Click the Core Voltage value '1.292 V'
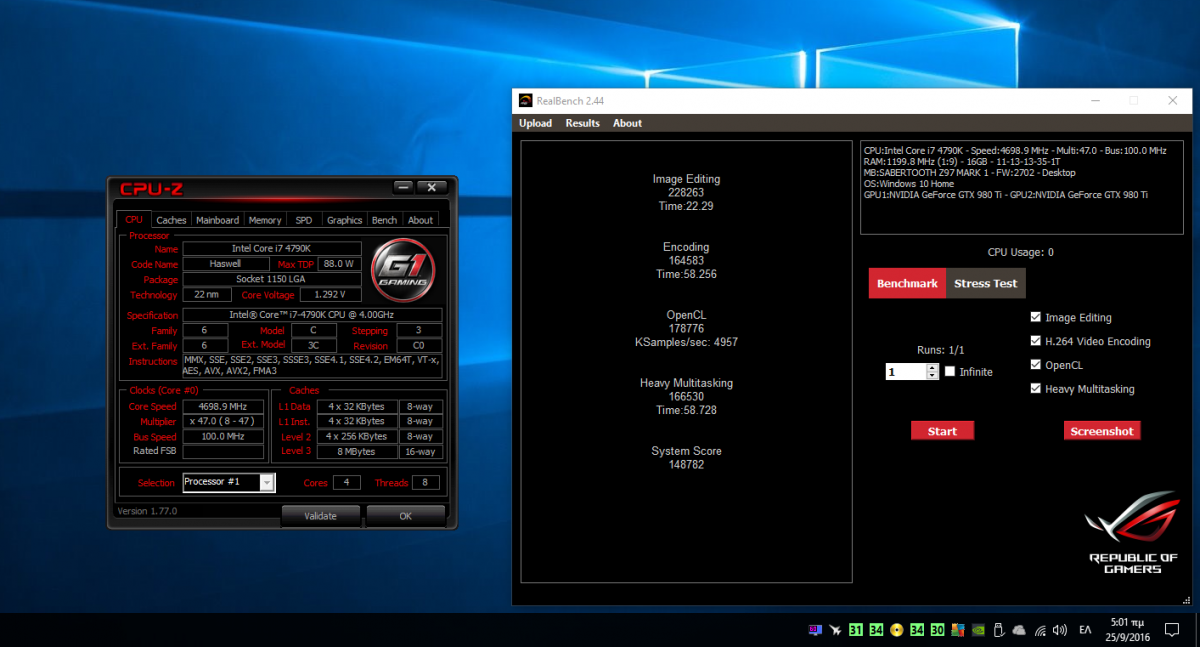The width and height of the screenshot is (1200, 647). coord(331,295)
